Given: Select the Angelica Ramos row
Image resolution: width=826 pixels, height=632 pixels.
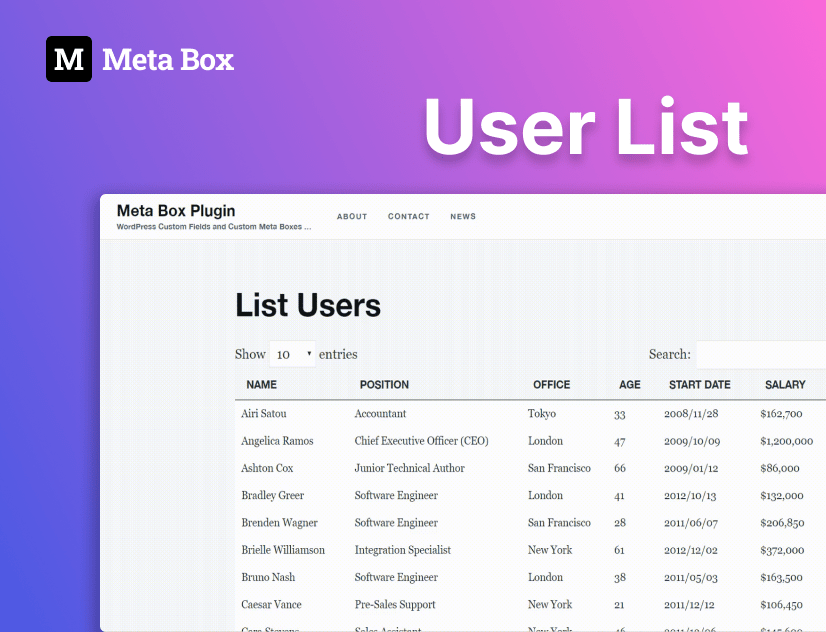Looking at the screenshot, I should point(278,440).
